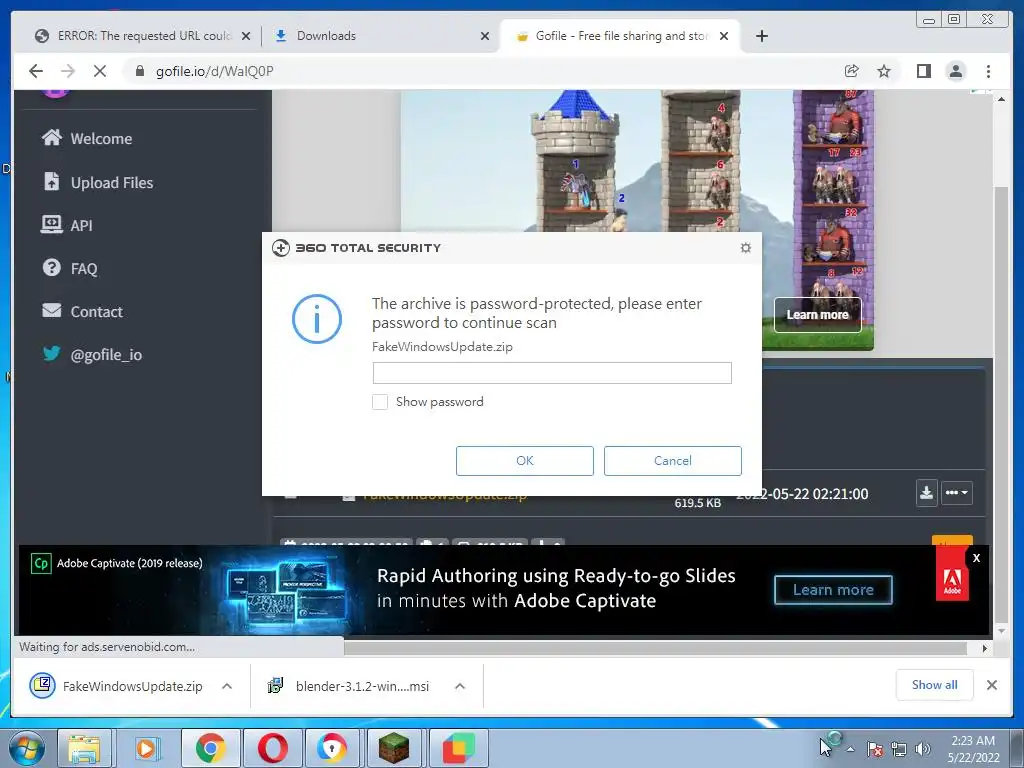Focus the archive password input field
The width and height of the screenshot is (1024, 768).
(552, 373)
